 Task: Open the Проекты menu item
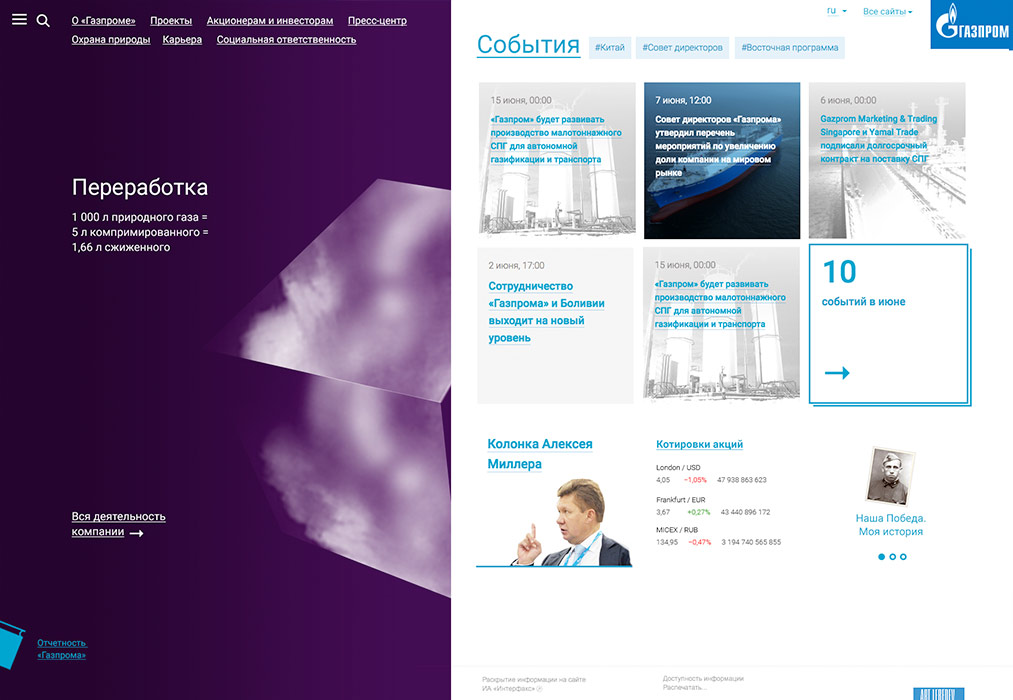171,20
